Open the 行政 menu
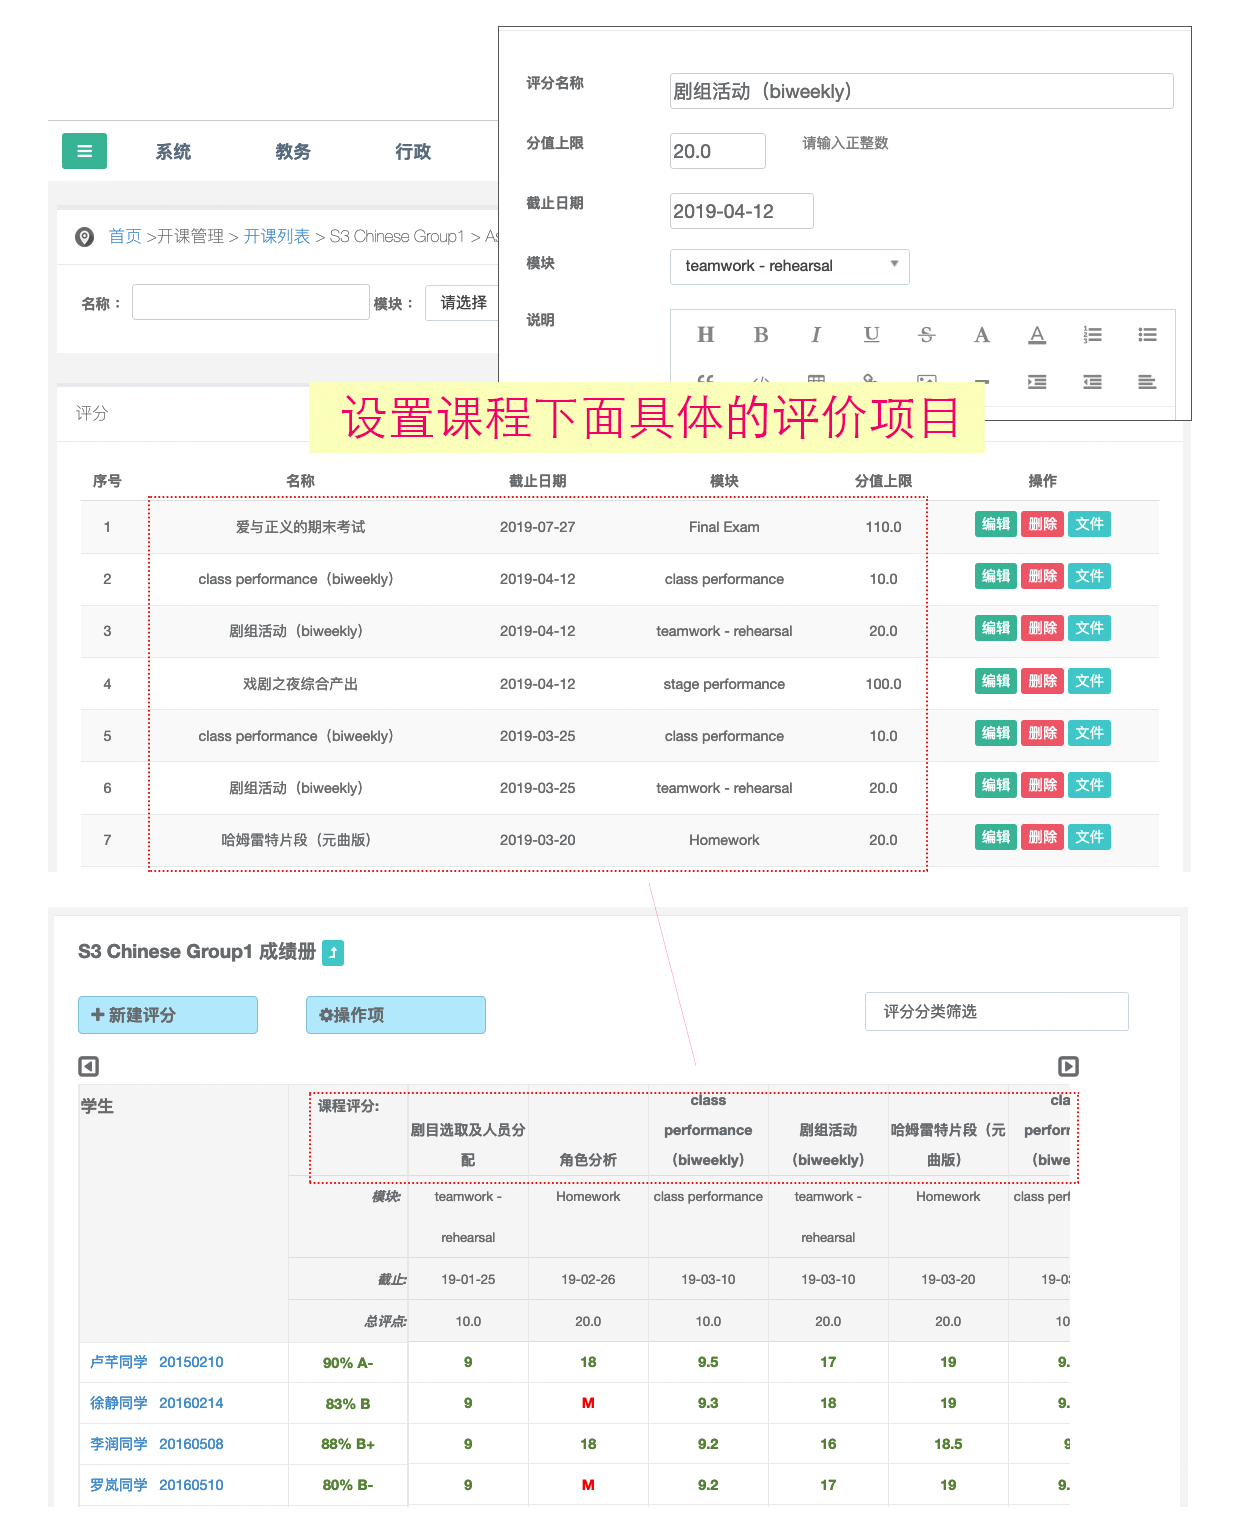Screen dimensions: 1242x1538 (x=413, y=152)
